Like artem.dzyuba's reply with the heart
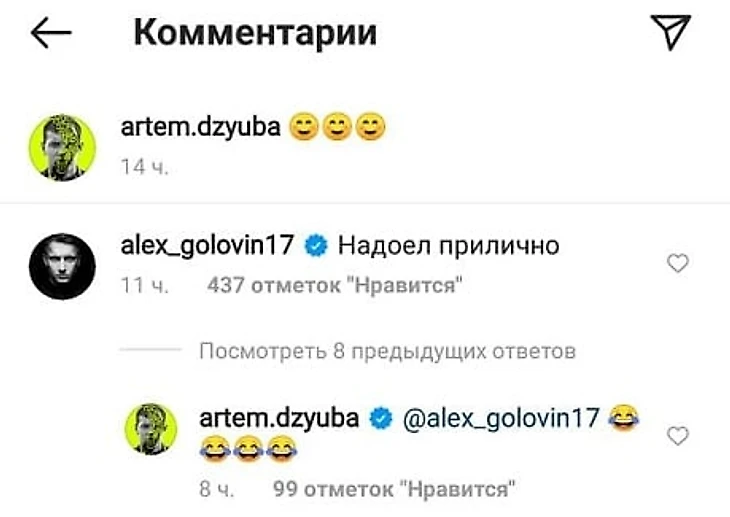The image size is (730, 517). click(677, 435)
